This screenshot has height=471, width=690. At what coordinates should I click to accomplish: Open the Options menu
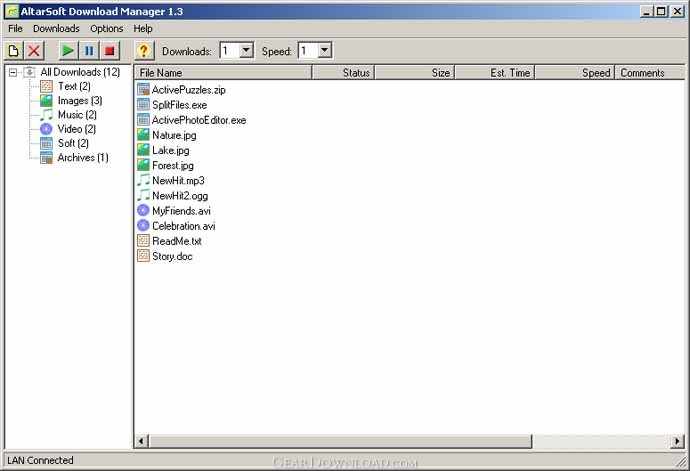tap(106, 29)
